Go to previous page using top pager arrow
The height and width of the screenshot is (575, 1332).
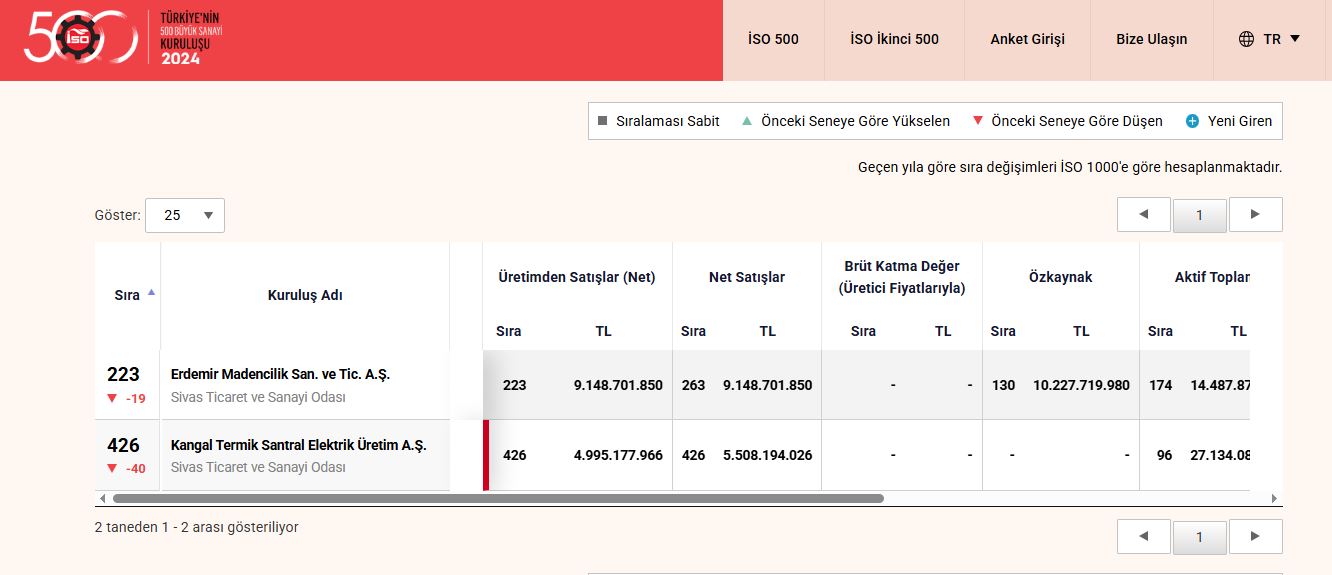coord(1144,214)
